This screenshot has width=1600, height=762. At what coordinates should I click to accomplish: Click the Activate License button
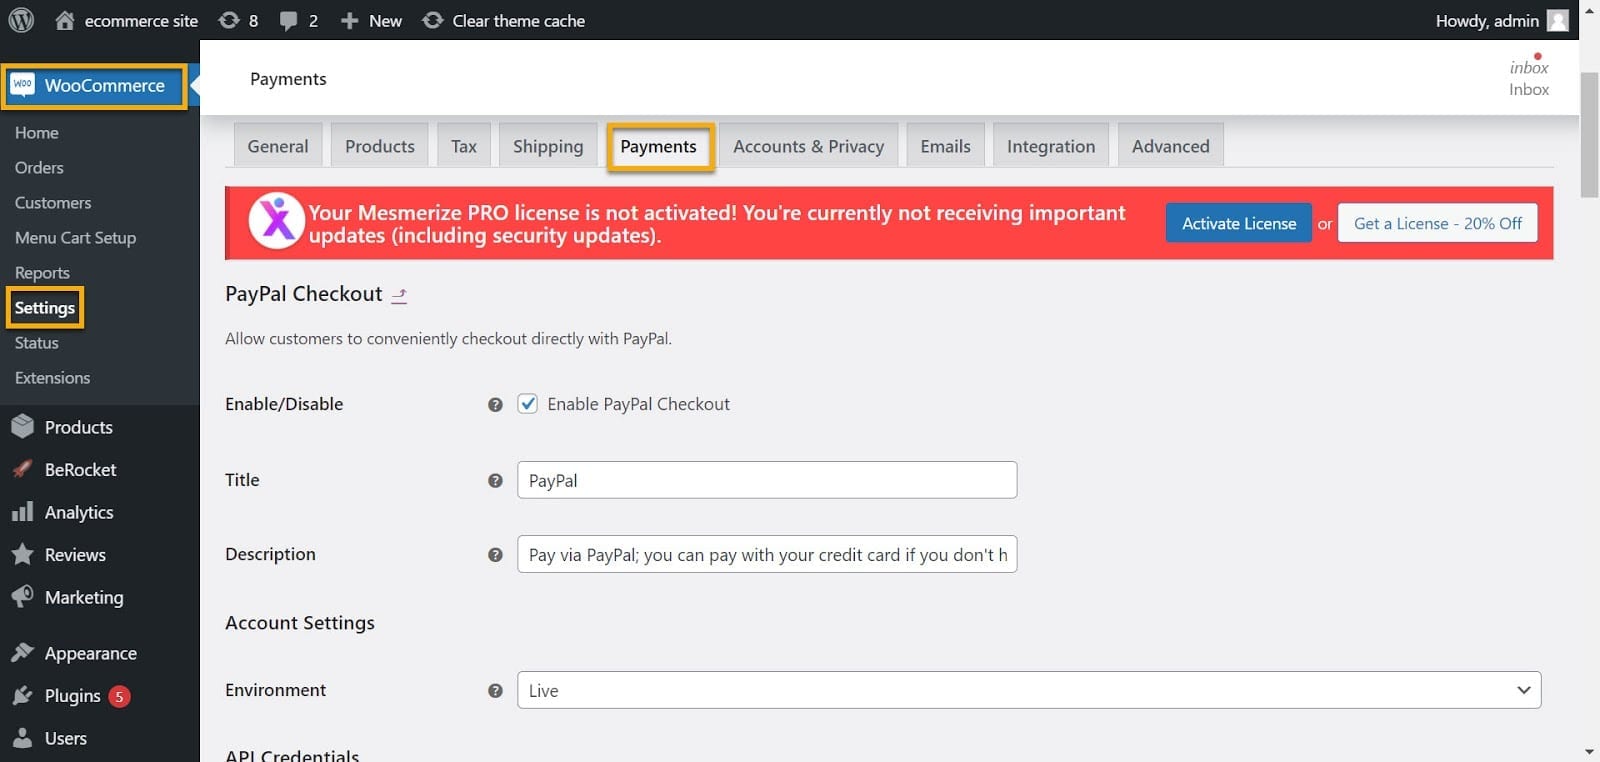click(1239, 223)
